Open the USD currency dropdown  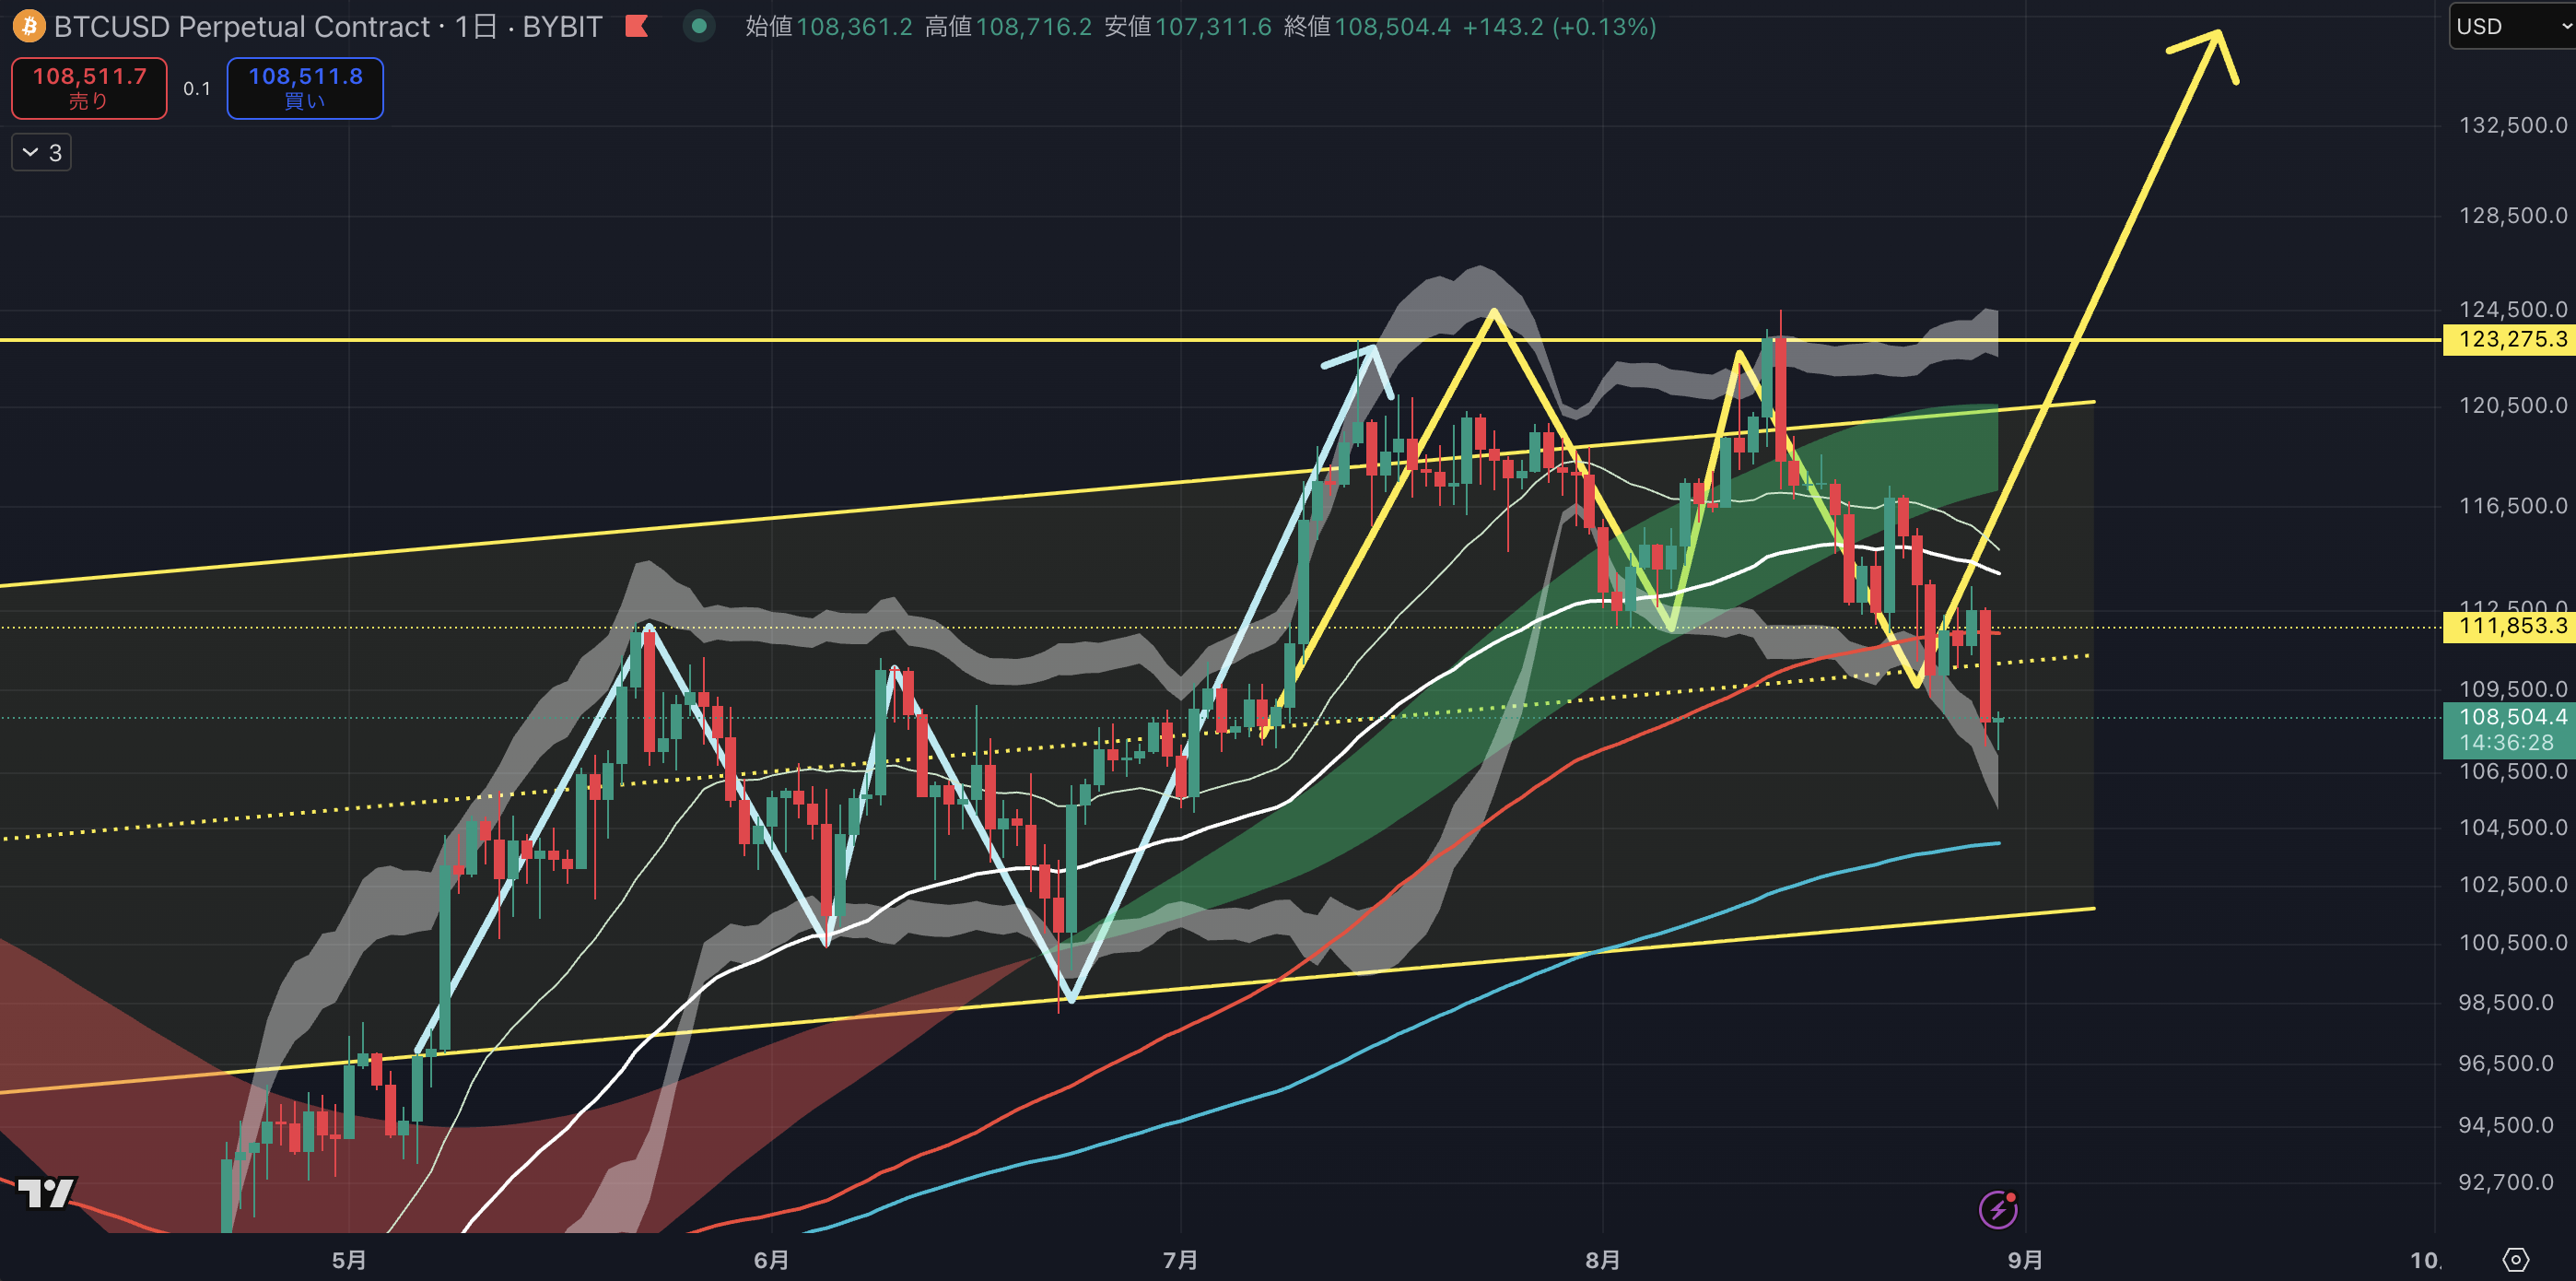tap(2513, 26)
